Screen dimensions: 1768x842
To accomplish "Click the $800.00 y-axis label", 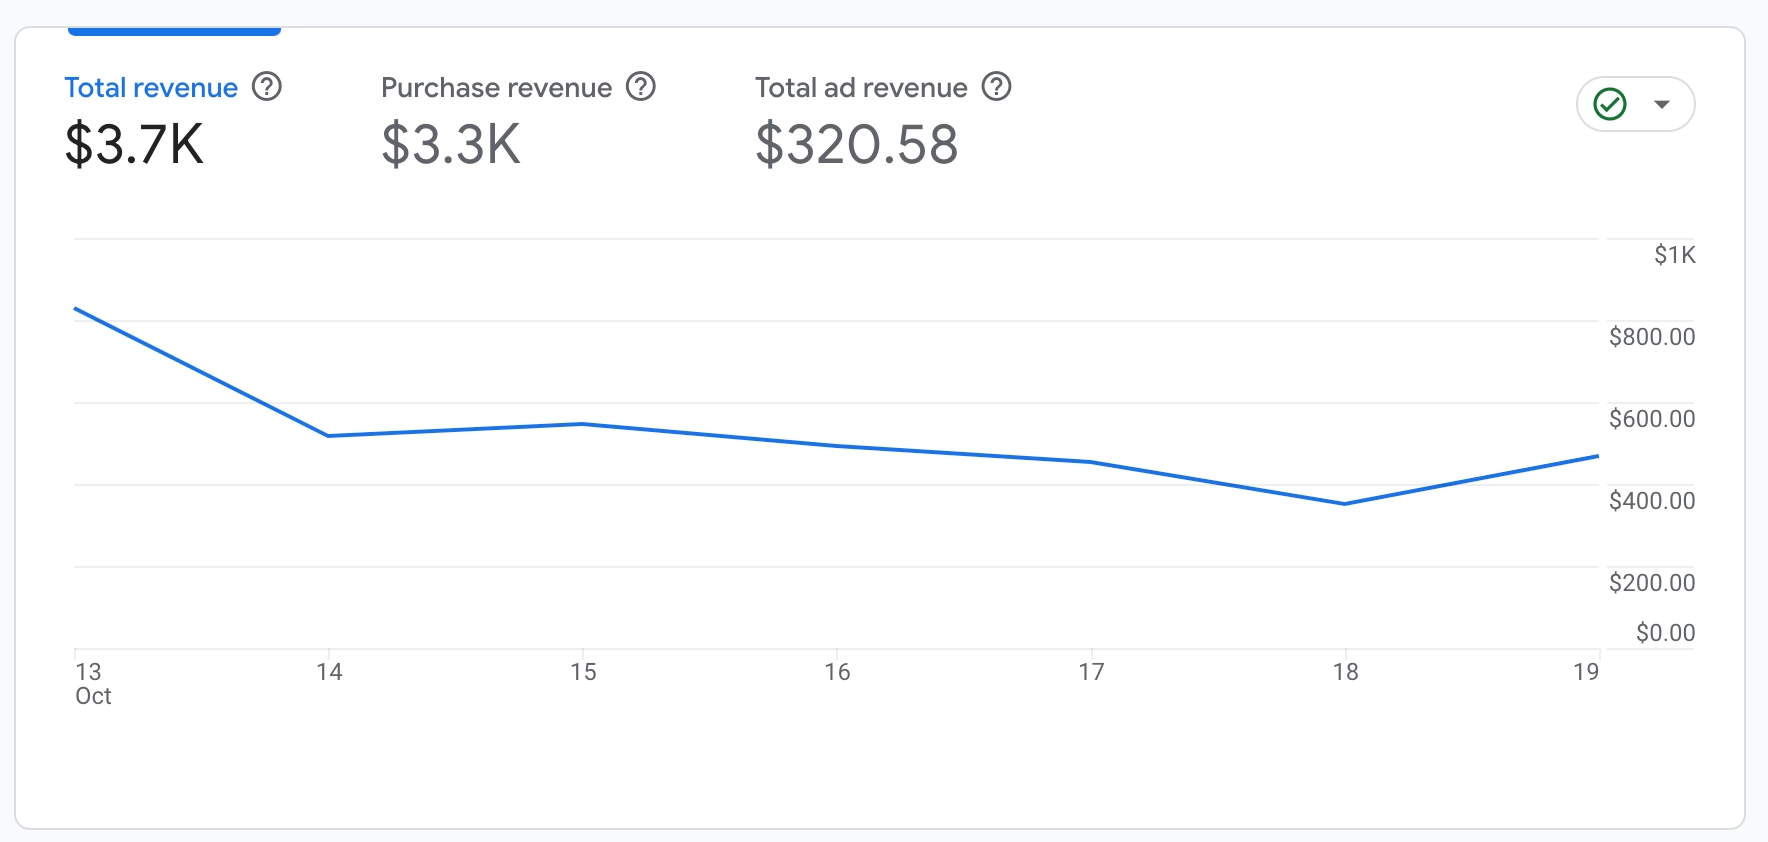I will [x=1651, y=337].
